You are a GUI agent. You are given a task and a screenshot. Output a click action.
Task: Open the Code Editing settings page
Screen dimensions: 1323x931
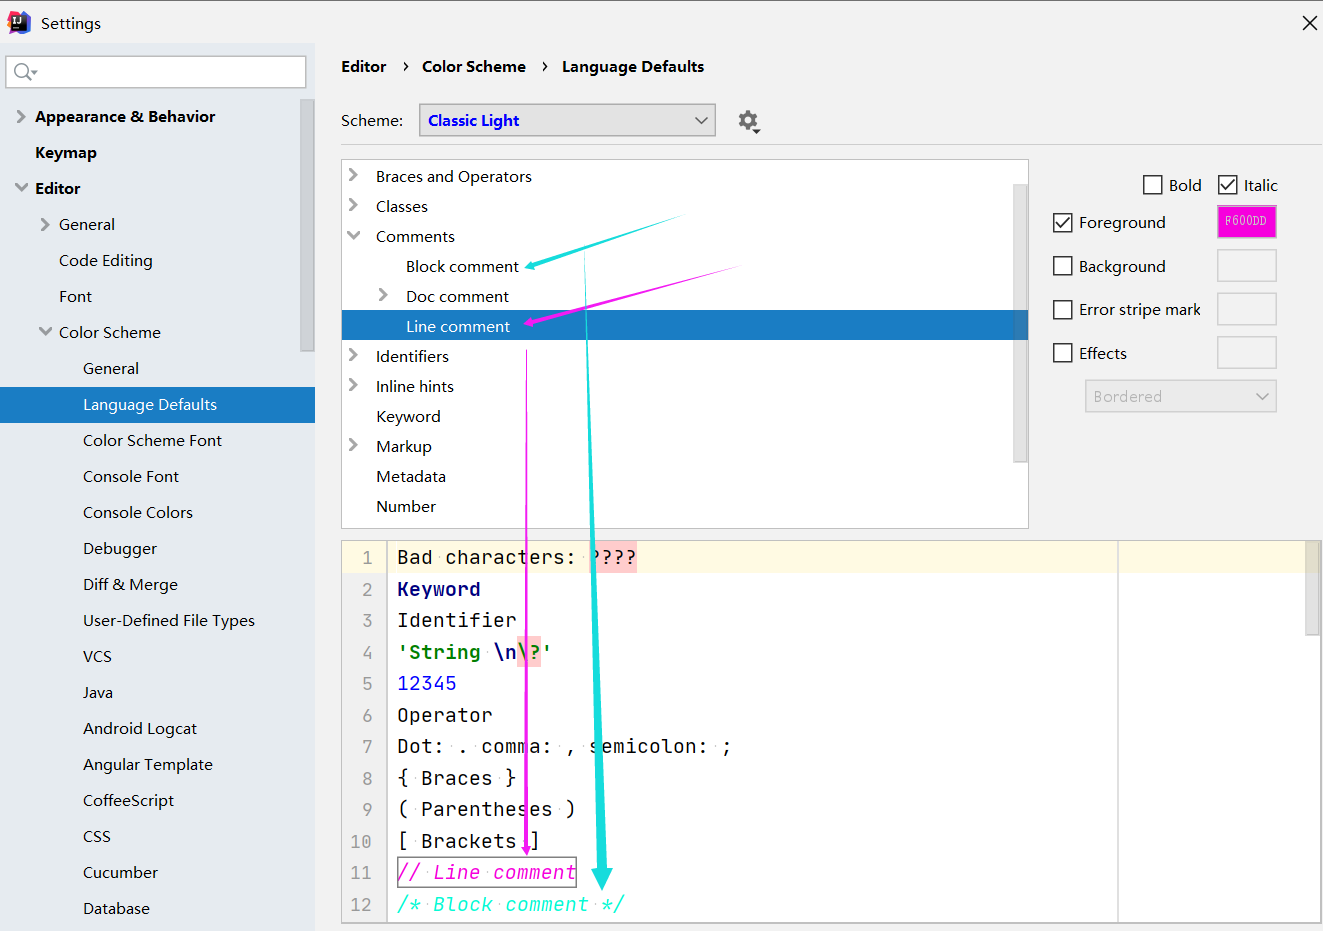pyautogui.click(x=106, y=261)
